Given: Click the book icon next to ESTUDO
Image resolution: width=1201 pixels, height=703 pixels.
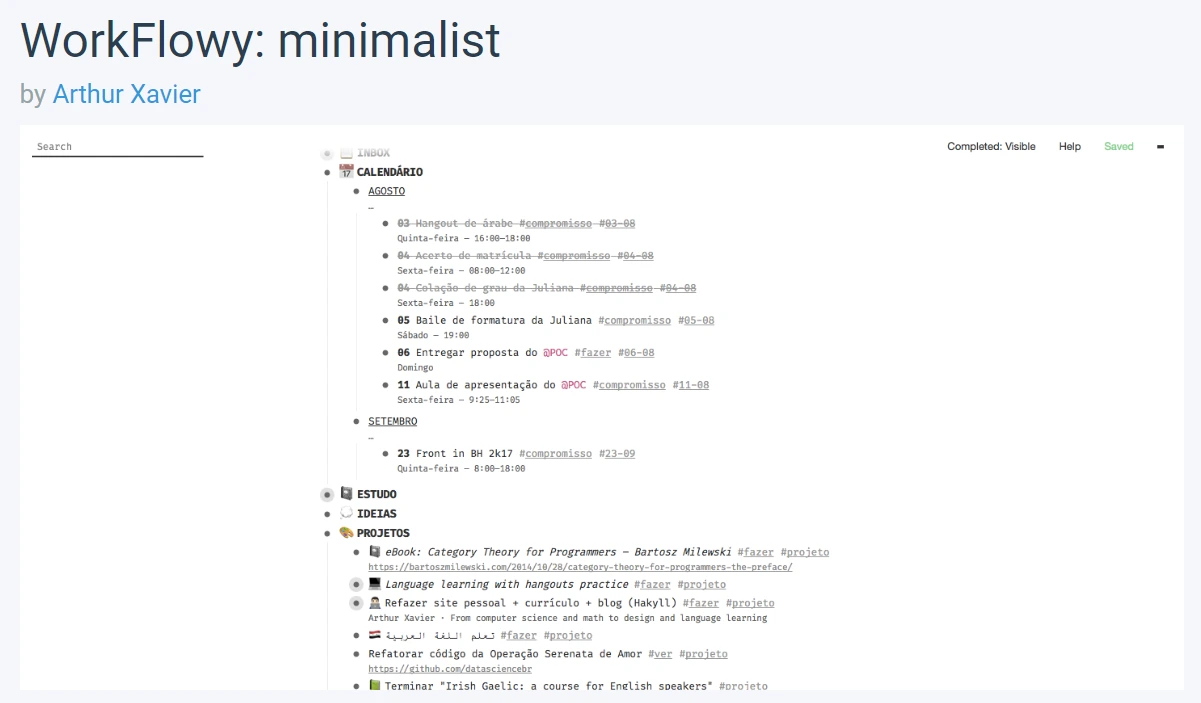Looking at the screenshot, I should [346, 494].
